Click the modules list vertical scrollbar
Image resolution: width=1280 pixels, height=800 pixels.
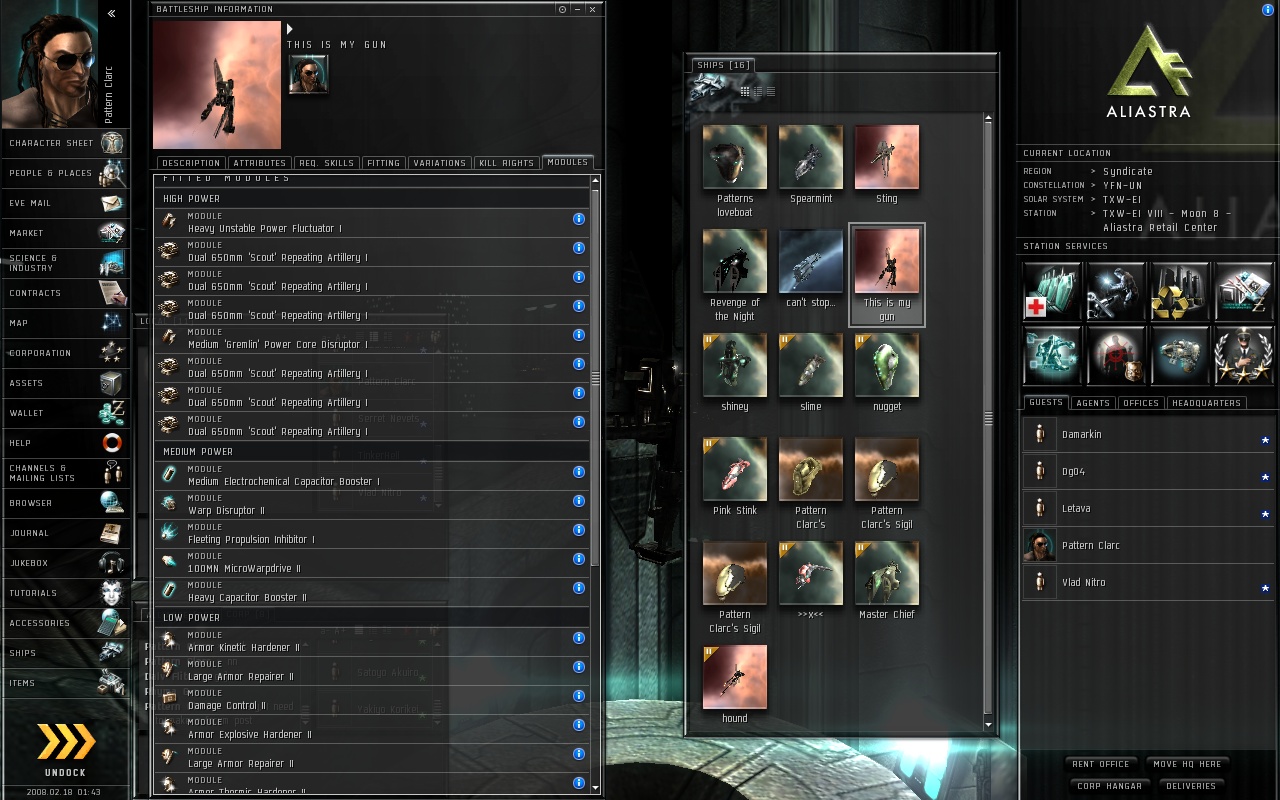coord(596,380)
